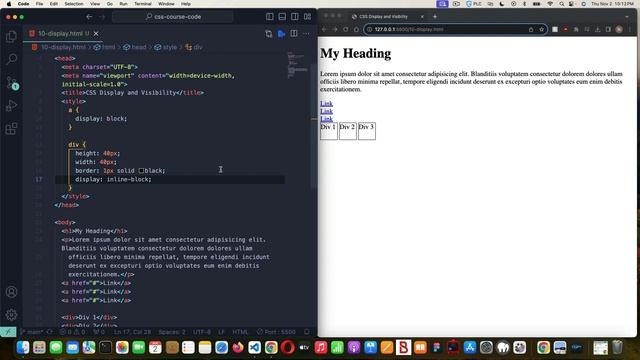This screenshot has height=360, width=640.
Task: Click UTF-8 encoding in status bar
Action: [202, 332]
